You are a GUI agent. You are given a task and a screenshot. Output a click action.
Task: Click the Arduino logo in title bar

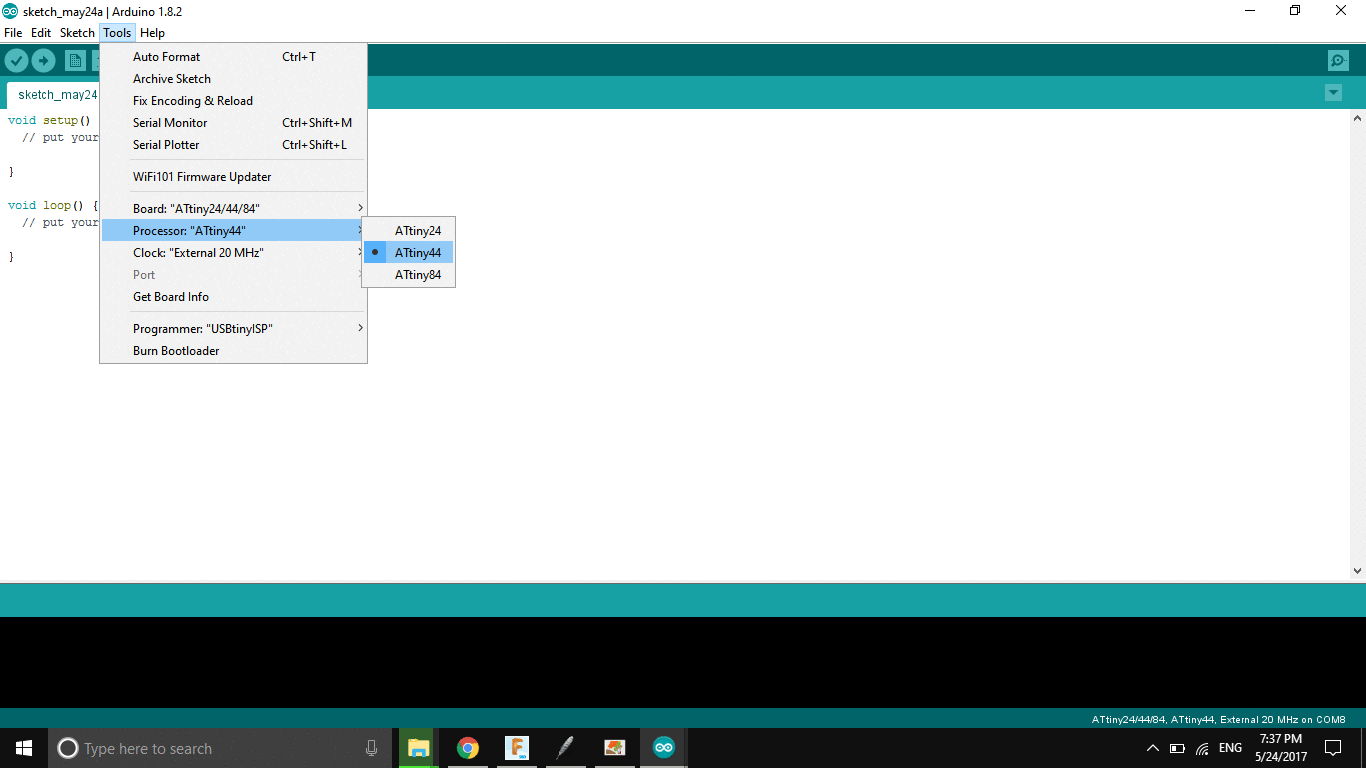click(10, 11)
